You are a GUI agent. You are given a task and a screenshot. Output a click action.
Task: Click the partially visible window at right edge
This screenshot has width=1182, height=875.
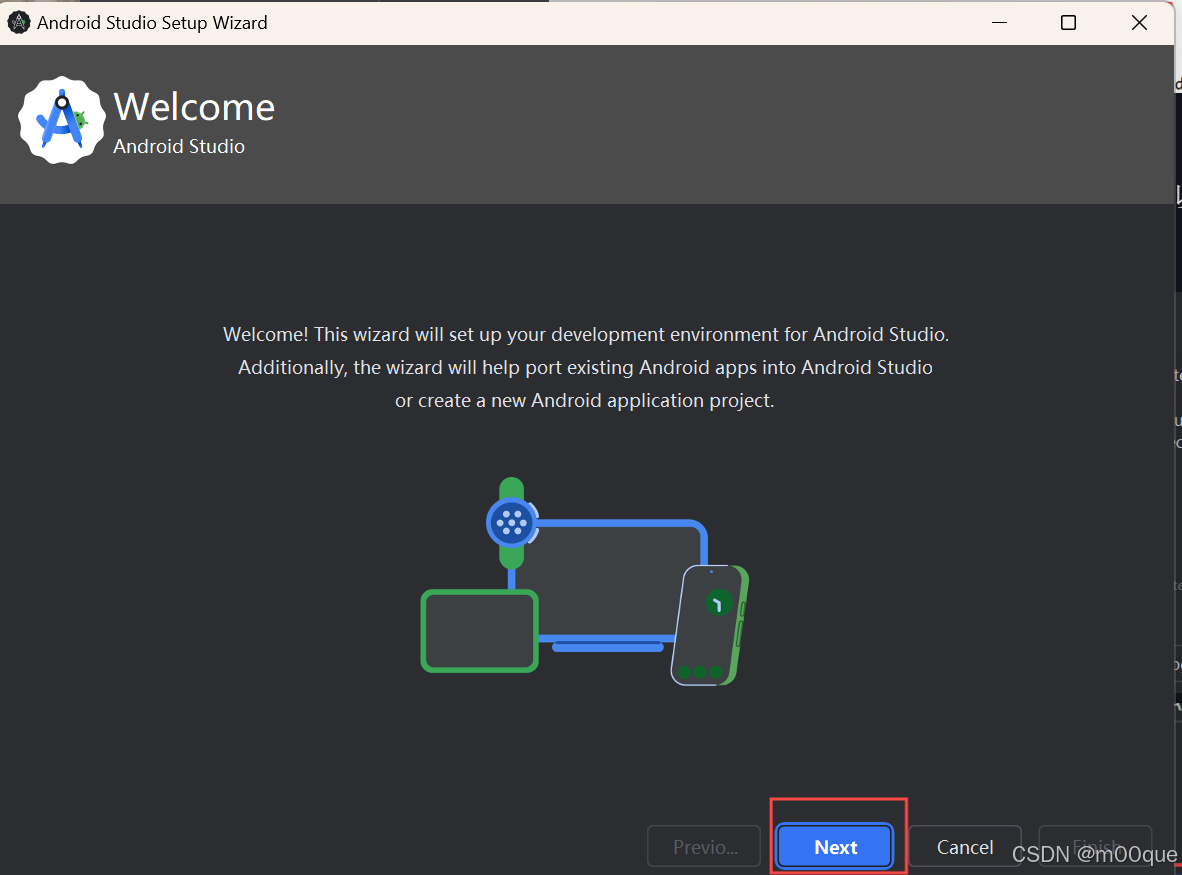tap(1178, 400)
